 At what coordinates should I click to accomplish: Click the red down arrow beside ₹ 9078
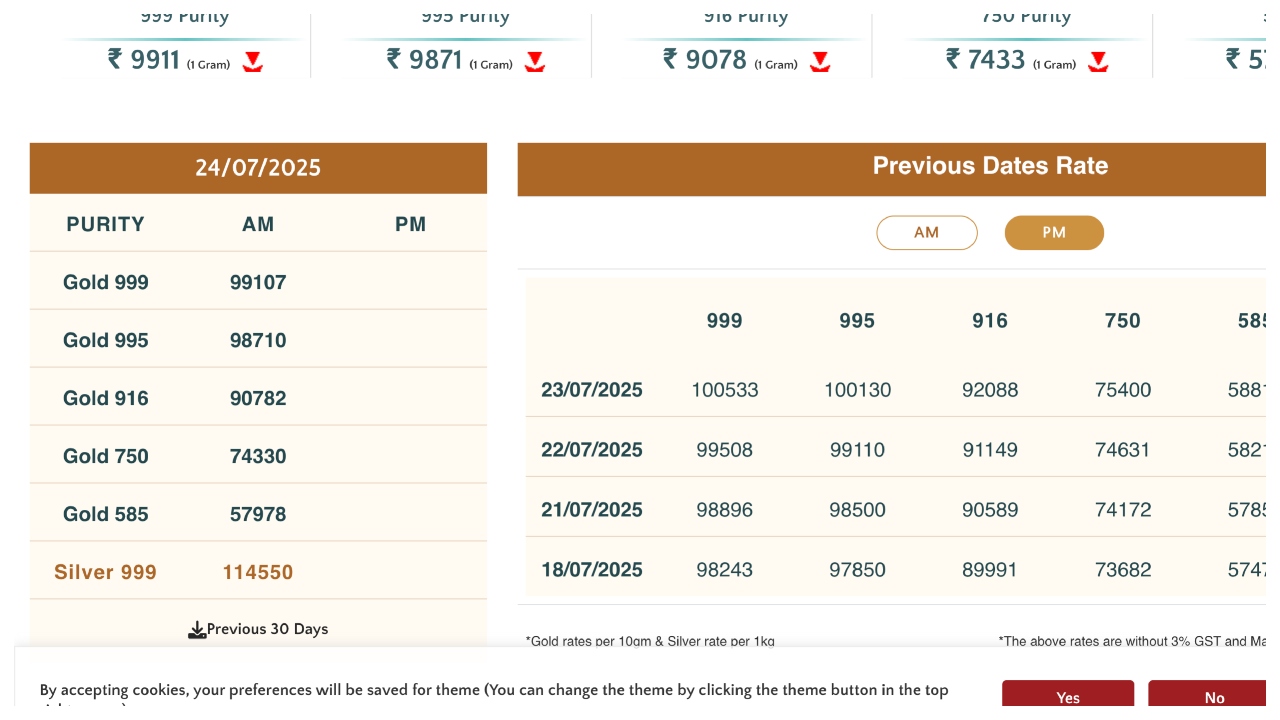pyautogui.click(x=820, y=62)
